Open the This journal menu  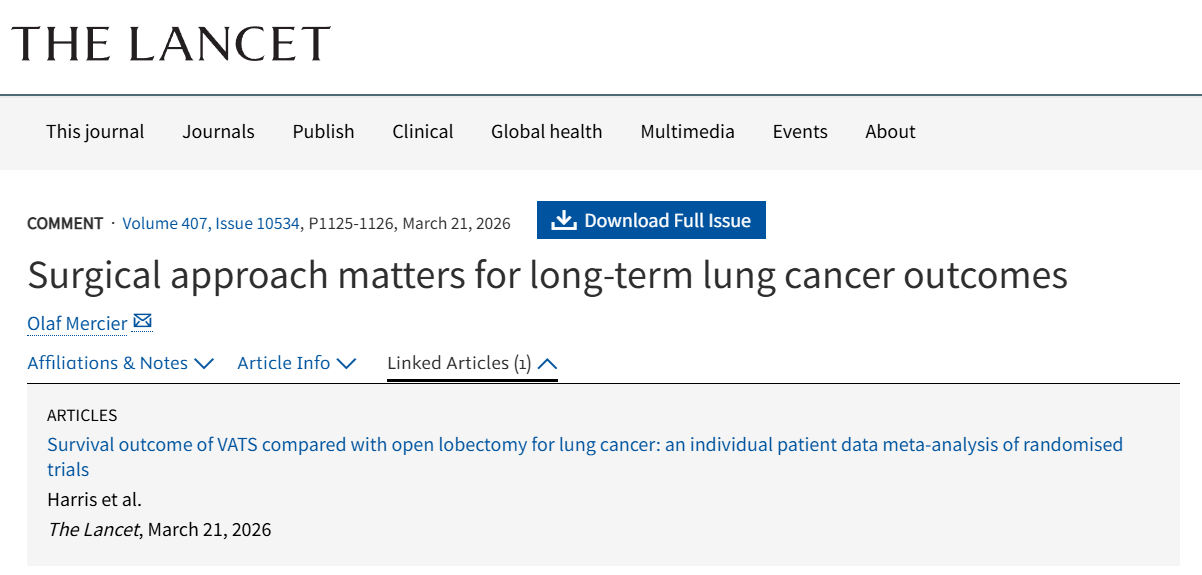pyautogui.click(x=95, y=132)
